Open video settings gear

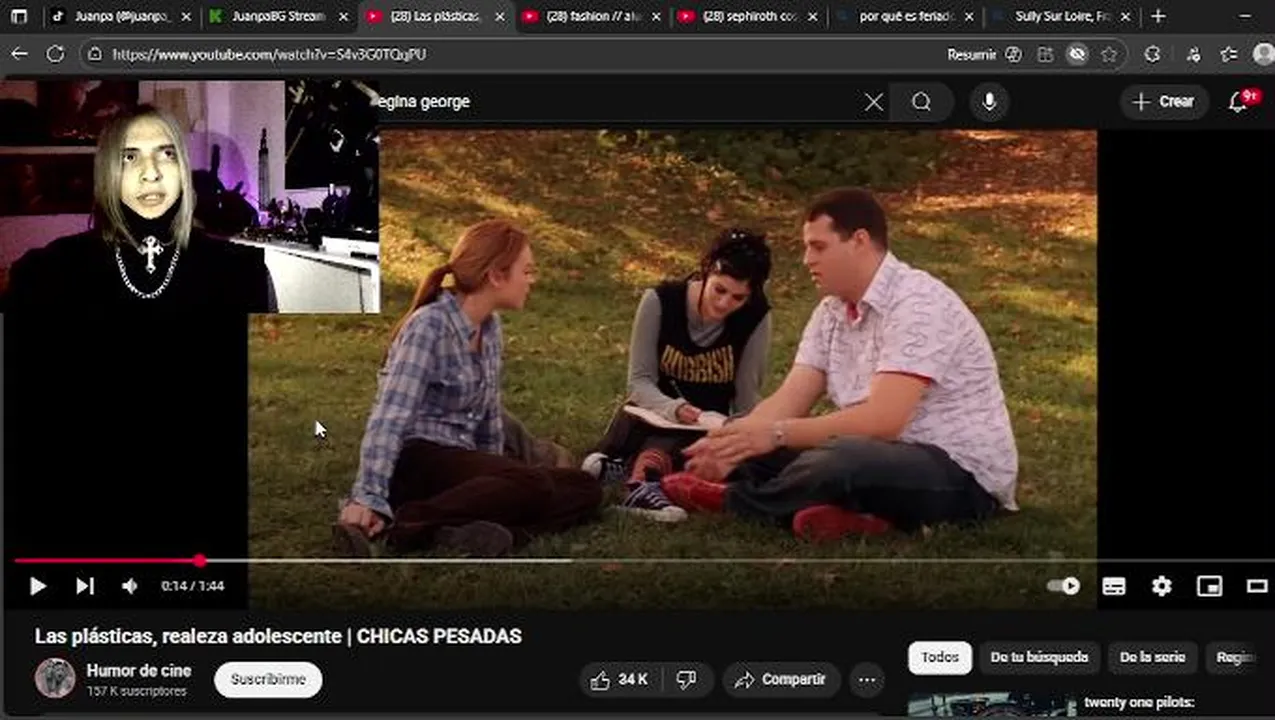1161,586
